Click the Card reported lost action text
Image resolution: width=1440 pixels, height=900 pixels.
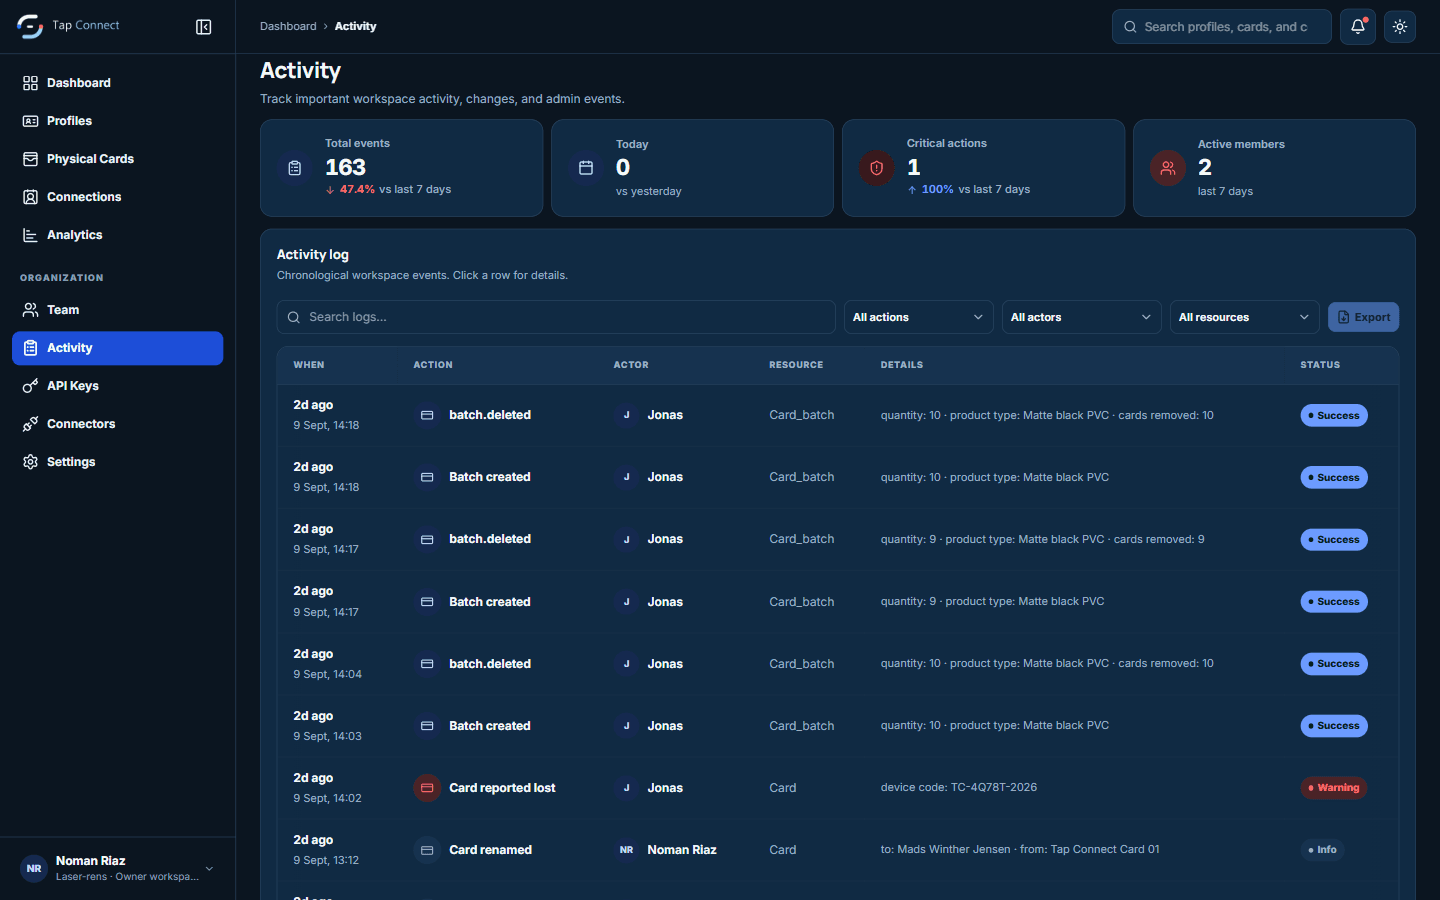(502, 788)
